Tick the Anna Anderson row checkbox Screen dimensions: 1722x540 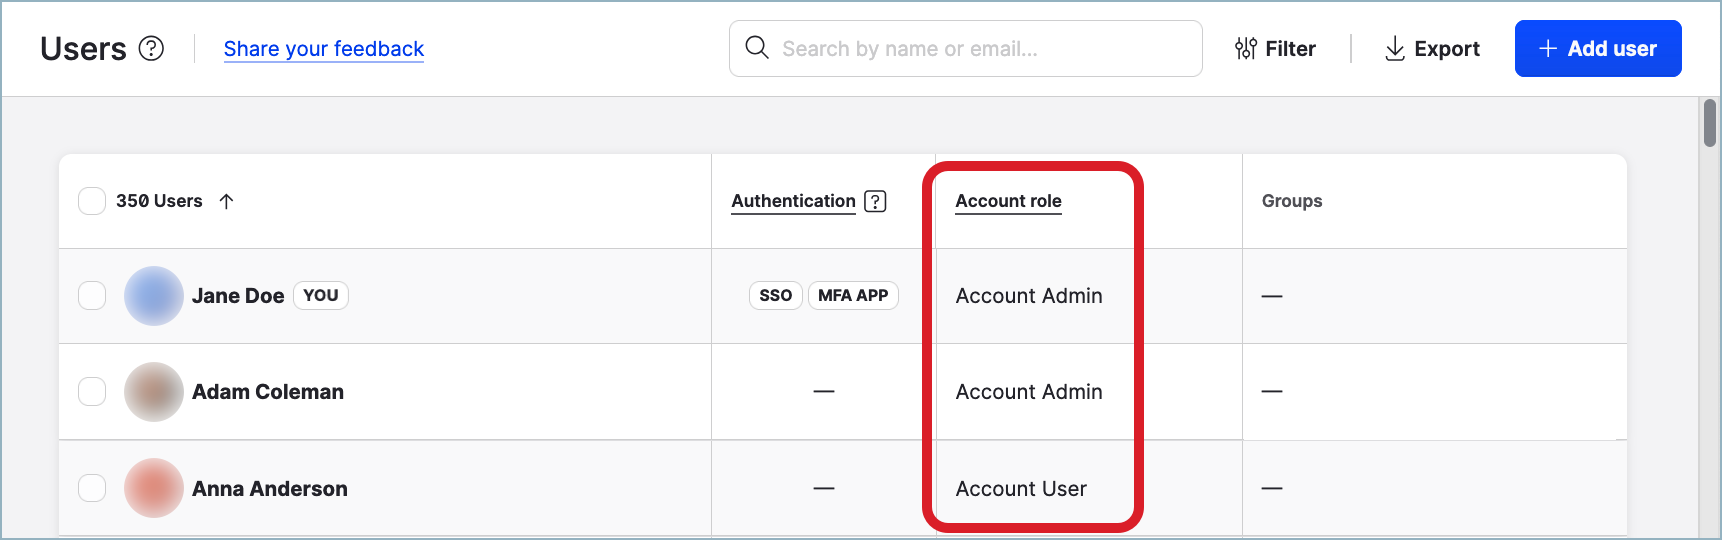coord(92,488)
